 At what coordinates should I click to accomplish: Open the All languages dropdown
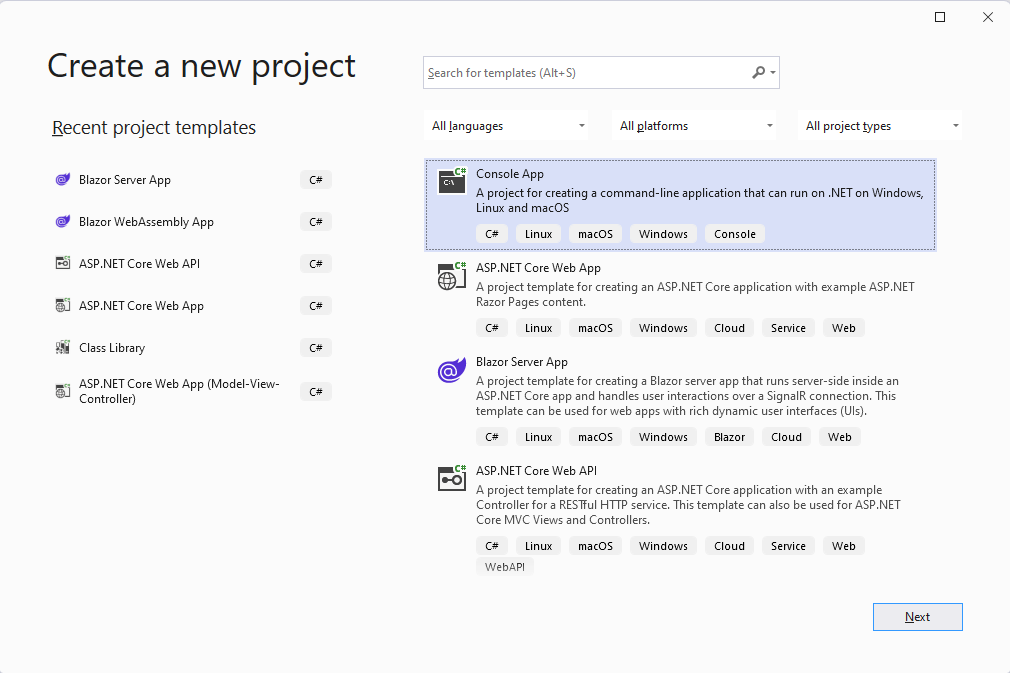(506, 126)
